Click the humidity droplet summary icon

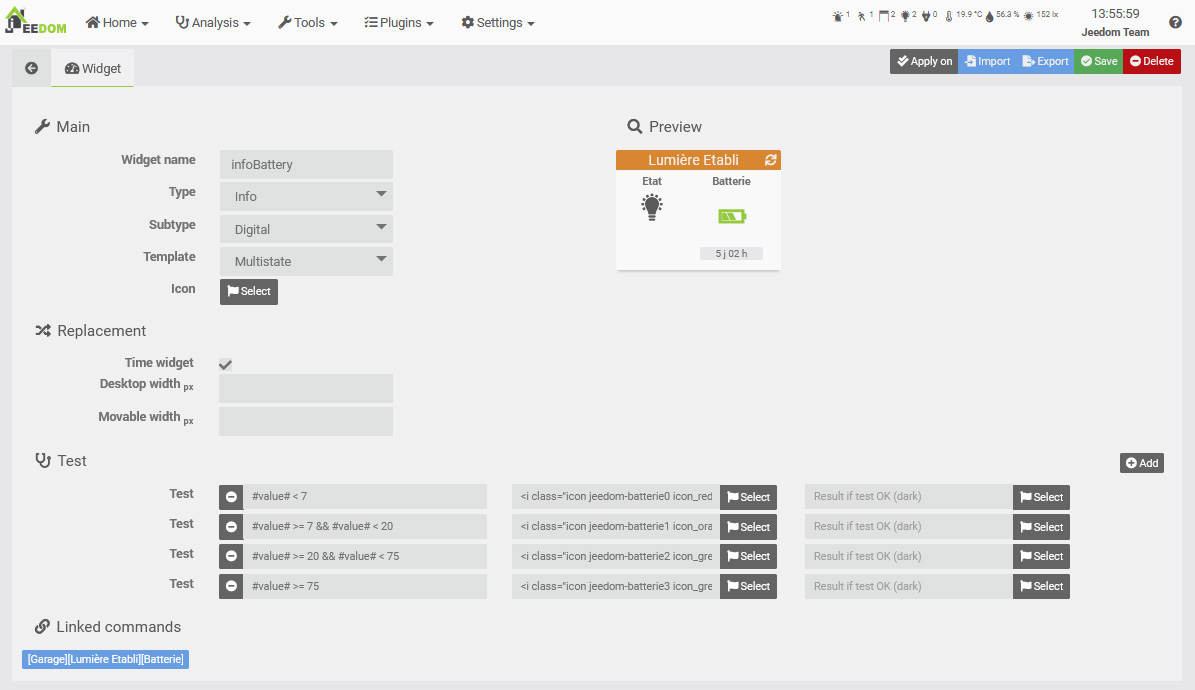(x=989, y=15)
